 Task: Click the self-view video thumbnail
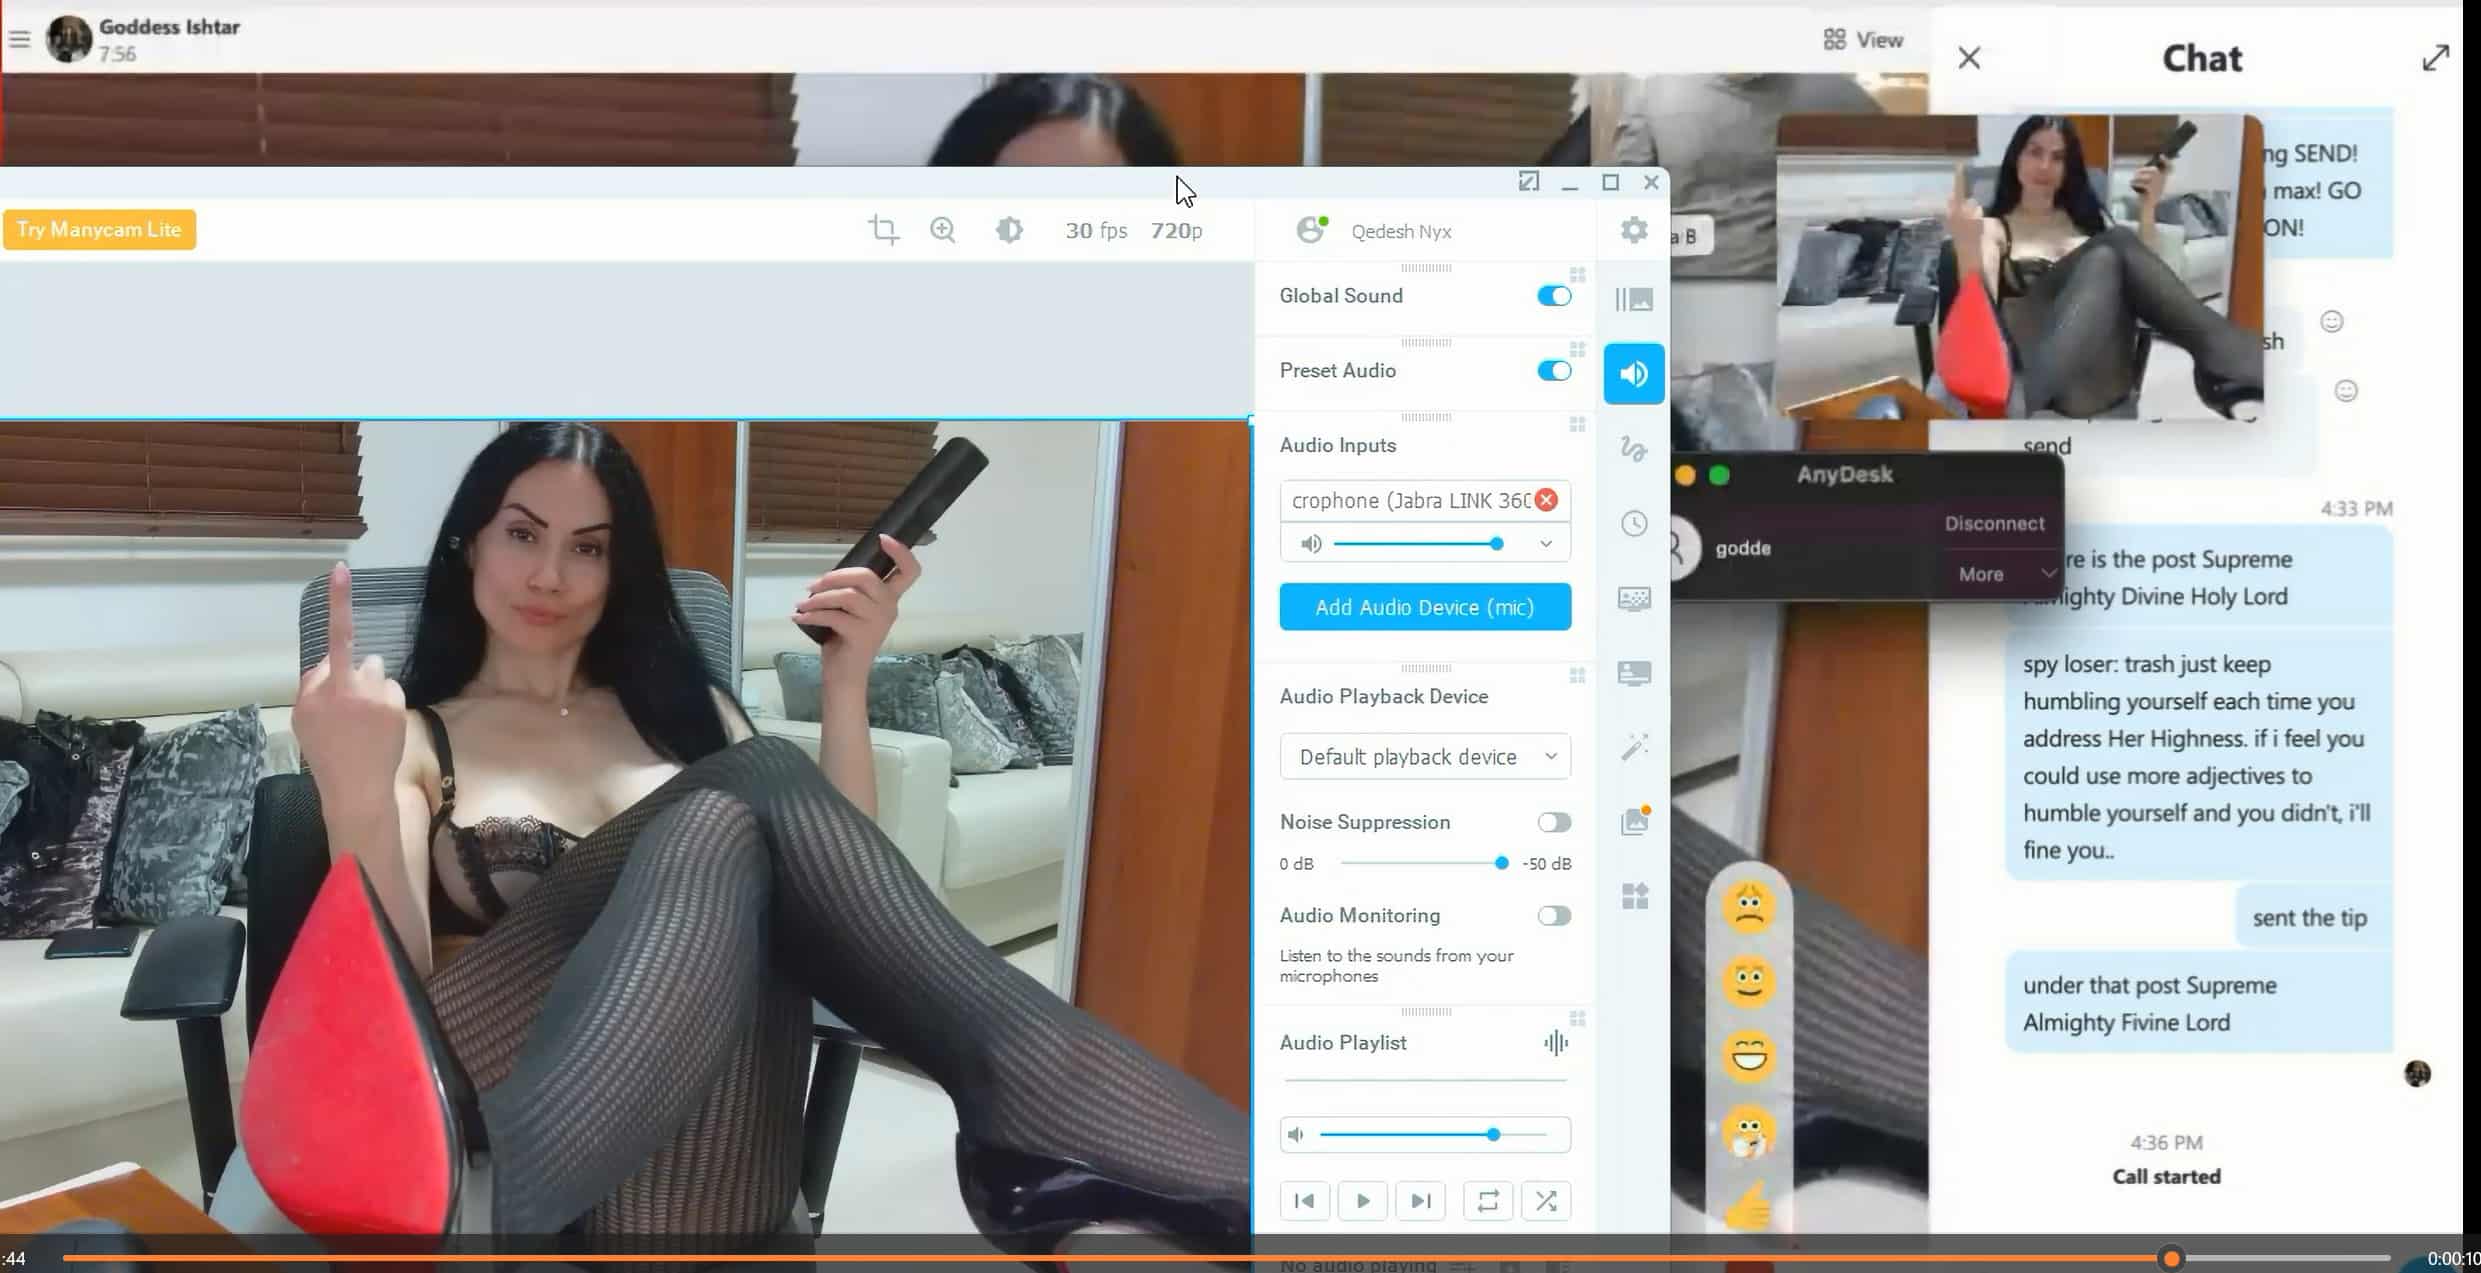(x=2020, y=266)
